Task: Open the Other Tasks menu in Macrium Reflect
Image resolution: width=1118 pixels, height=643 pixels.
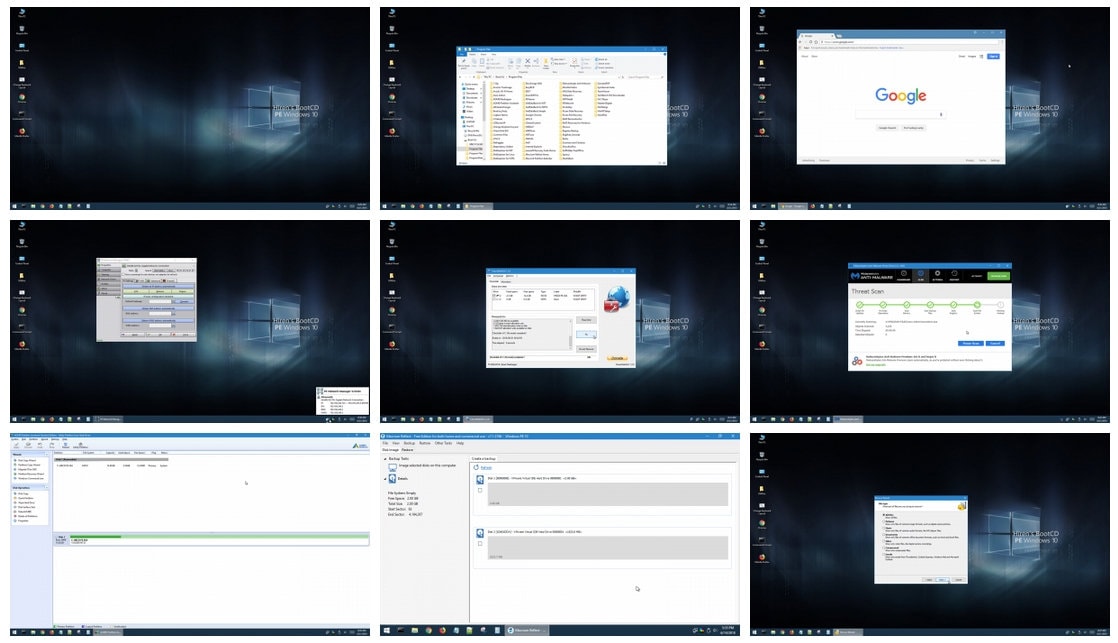Action: click(x=442, y=443)
